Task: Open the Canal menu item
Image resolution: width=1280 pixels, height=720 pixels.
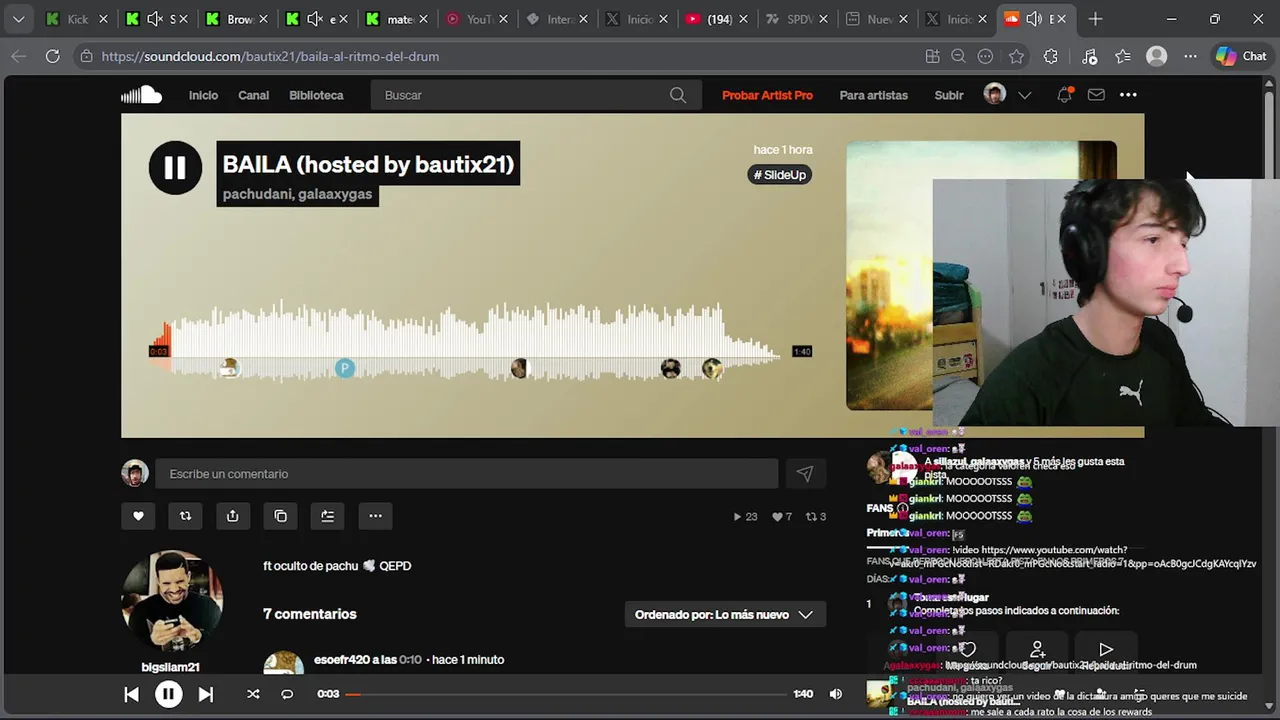Action: (253, 95)
